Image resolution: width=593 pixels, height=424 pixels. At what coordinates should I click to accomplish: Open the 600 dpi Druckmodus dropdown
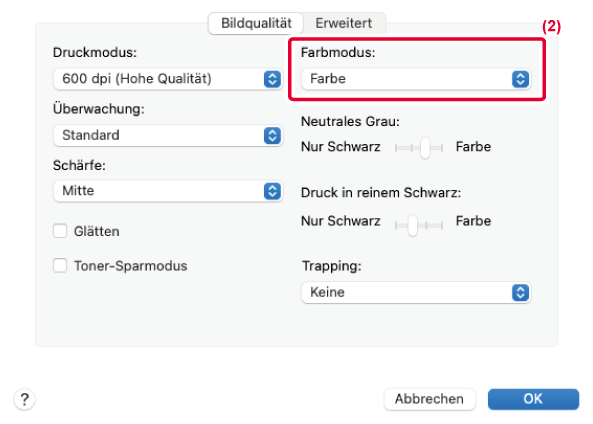pos(168,79)
